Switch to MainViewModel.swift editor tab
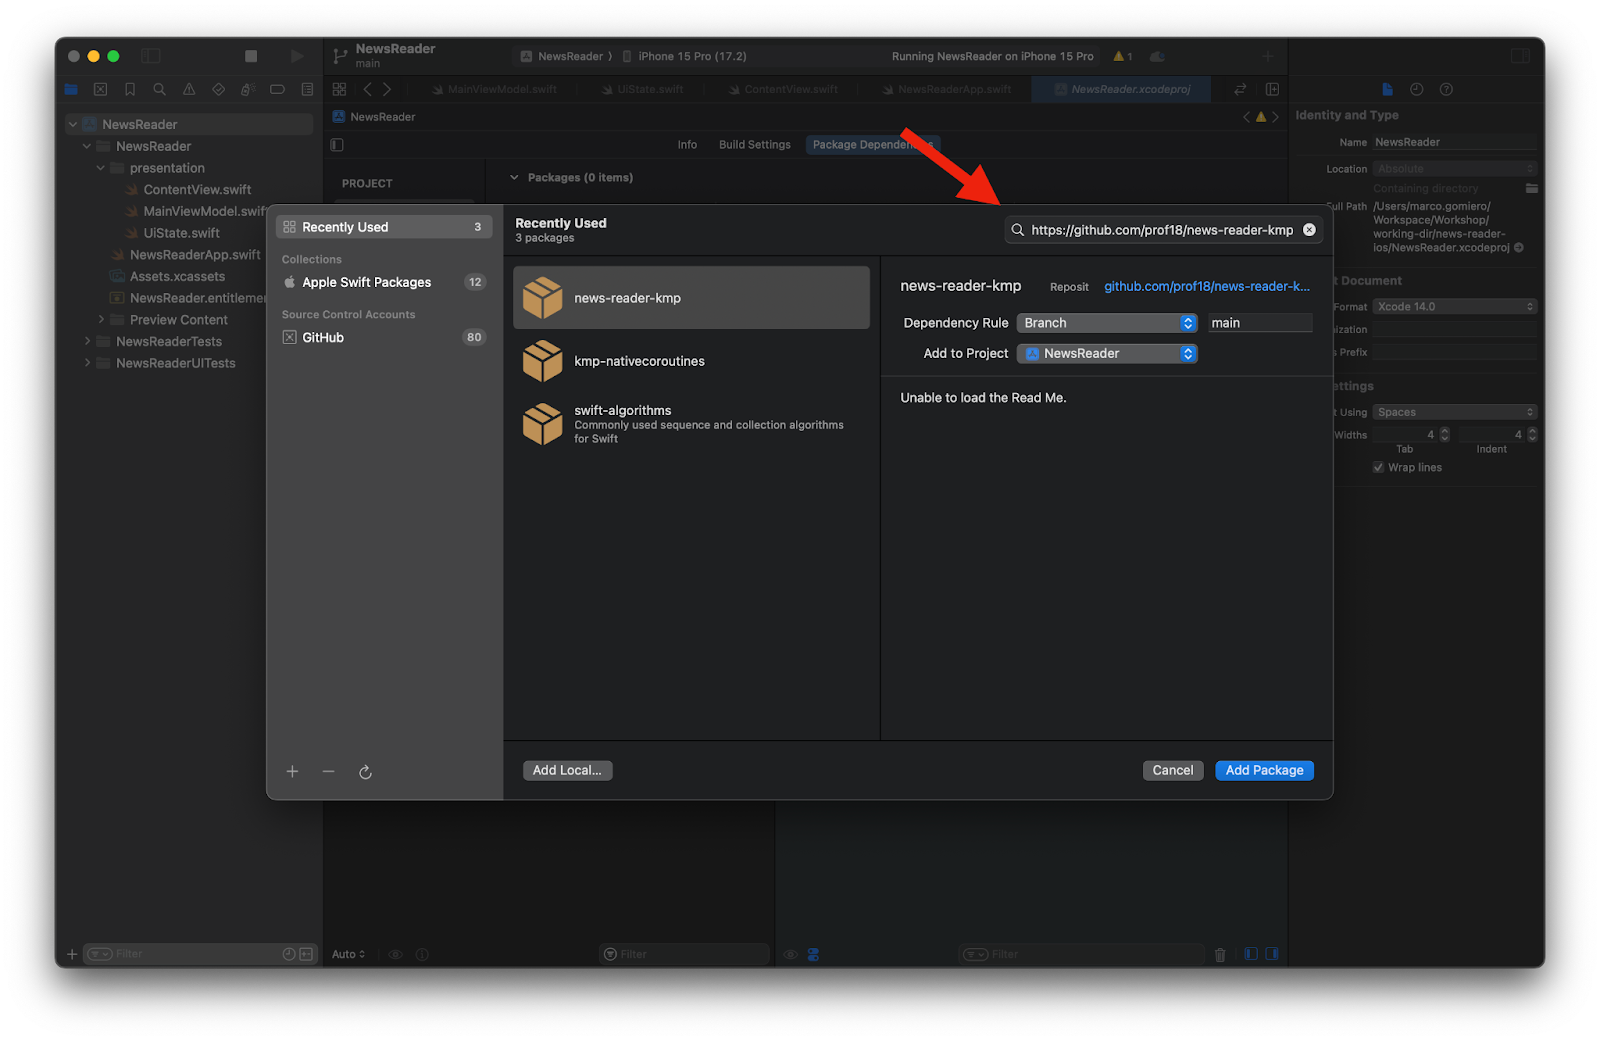This screenshot has width=1600, height=1041. click(x=495, y=89)
